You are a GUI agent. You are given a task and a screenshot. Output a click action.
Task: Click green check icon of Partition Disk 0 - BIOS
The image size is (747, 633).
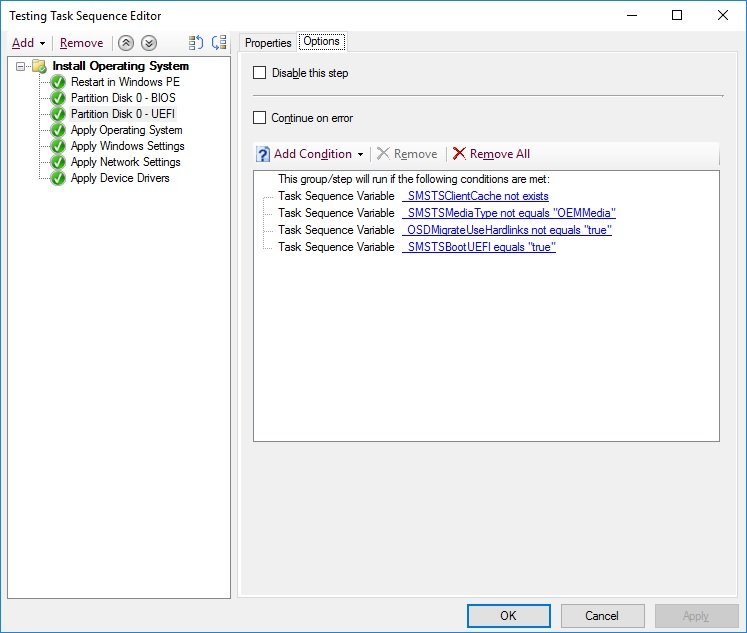tap(58, 98)
